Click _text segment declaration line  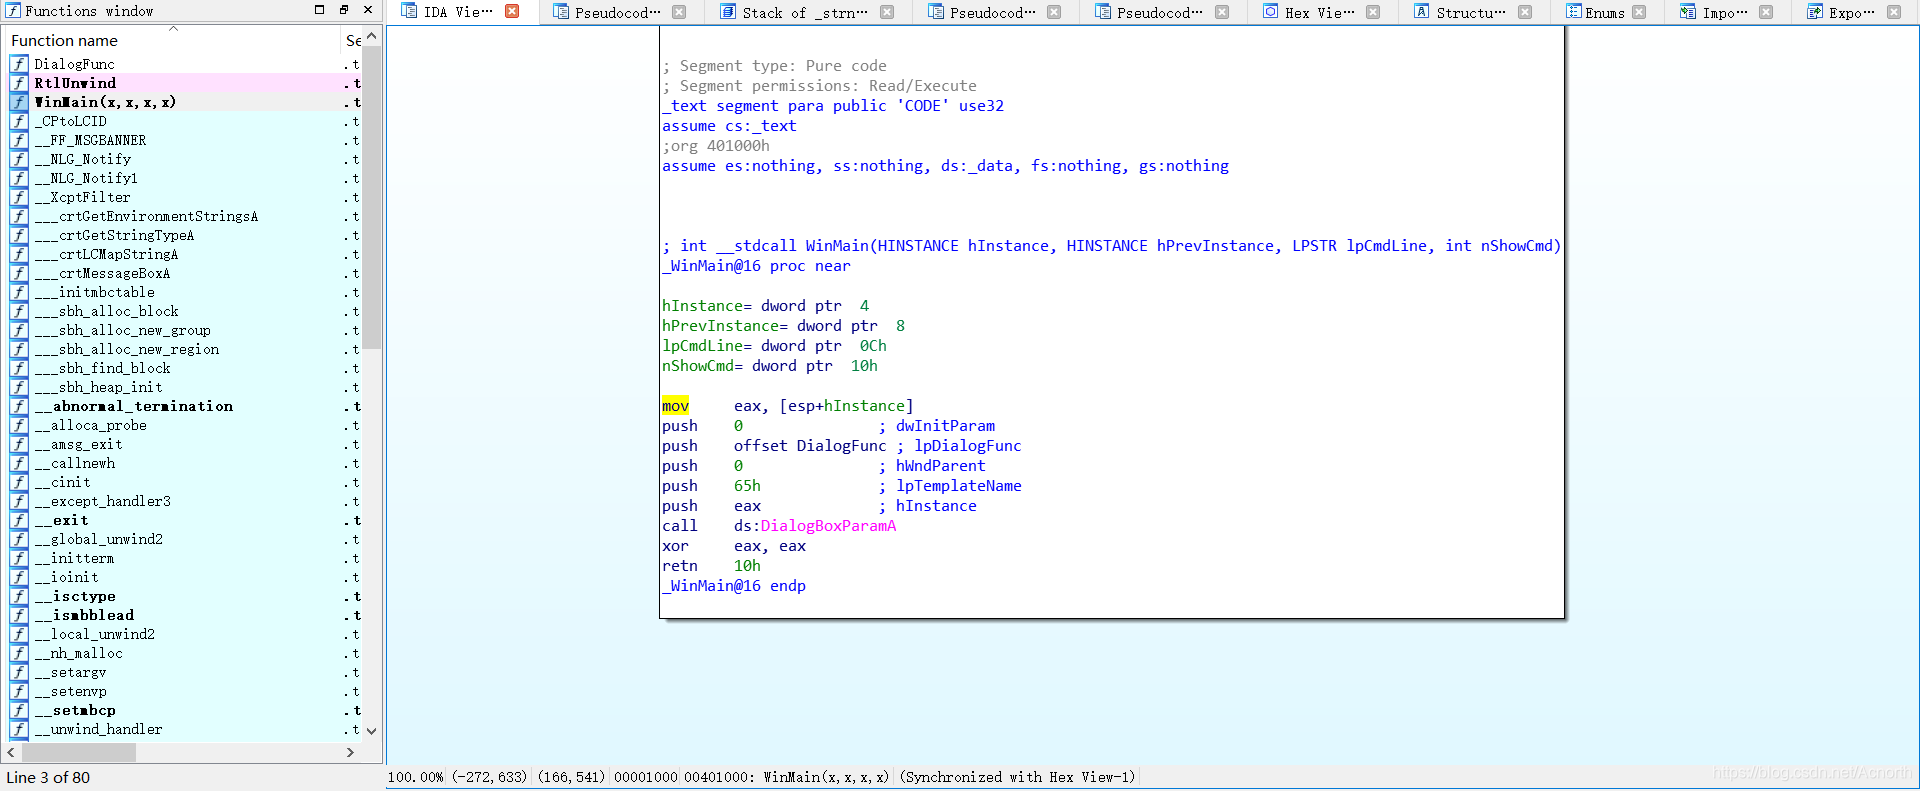click(x=832, y=106)
